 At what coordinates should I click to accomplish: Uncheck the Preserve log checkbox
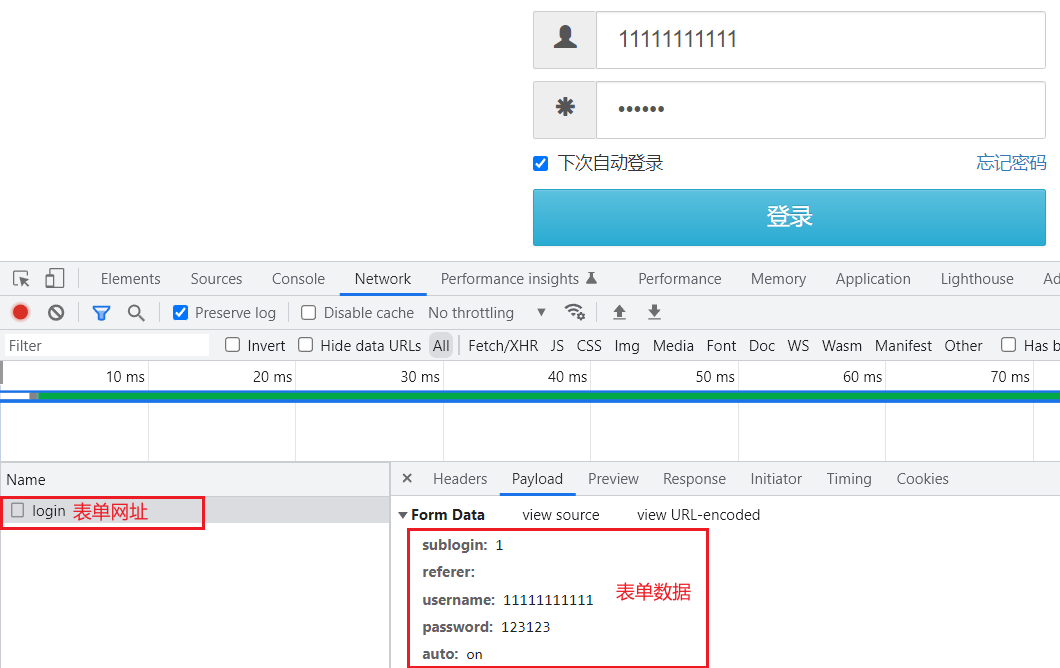181,312
